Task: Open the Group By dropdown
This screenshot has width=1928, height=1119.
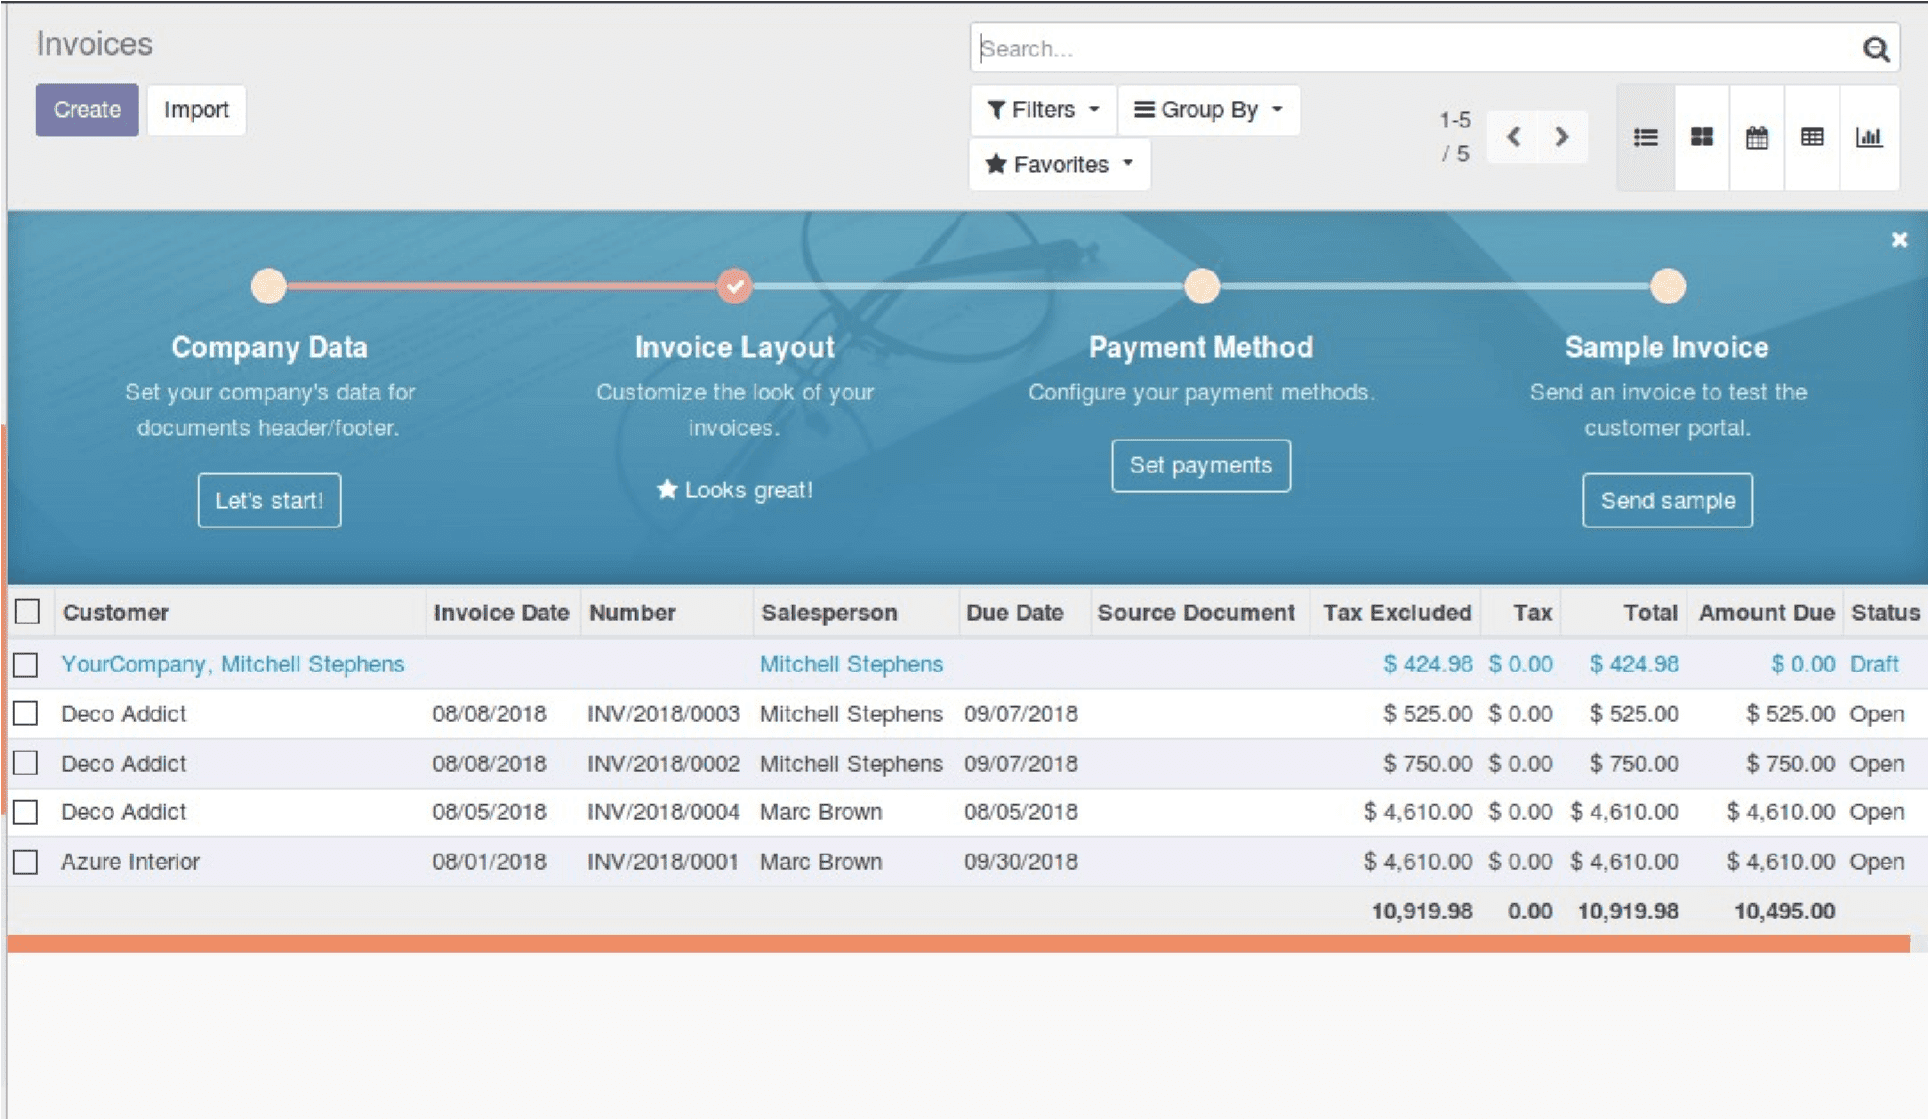Action: pos(1208,109)
